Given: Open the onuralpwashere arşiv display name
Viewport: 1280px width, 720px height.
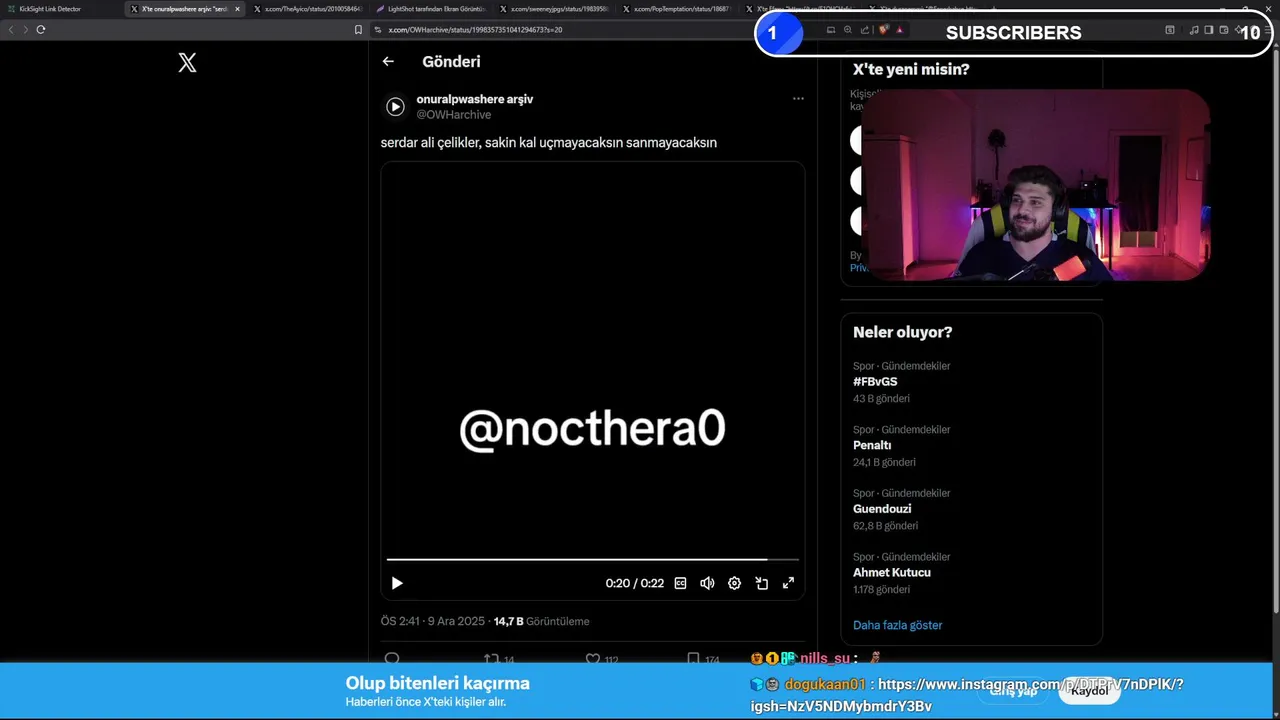Looking at the screenshot, I should [474, 99].
